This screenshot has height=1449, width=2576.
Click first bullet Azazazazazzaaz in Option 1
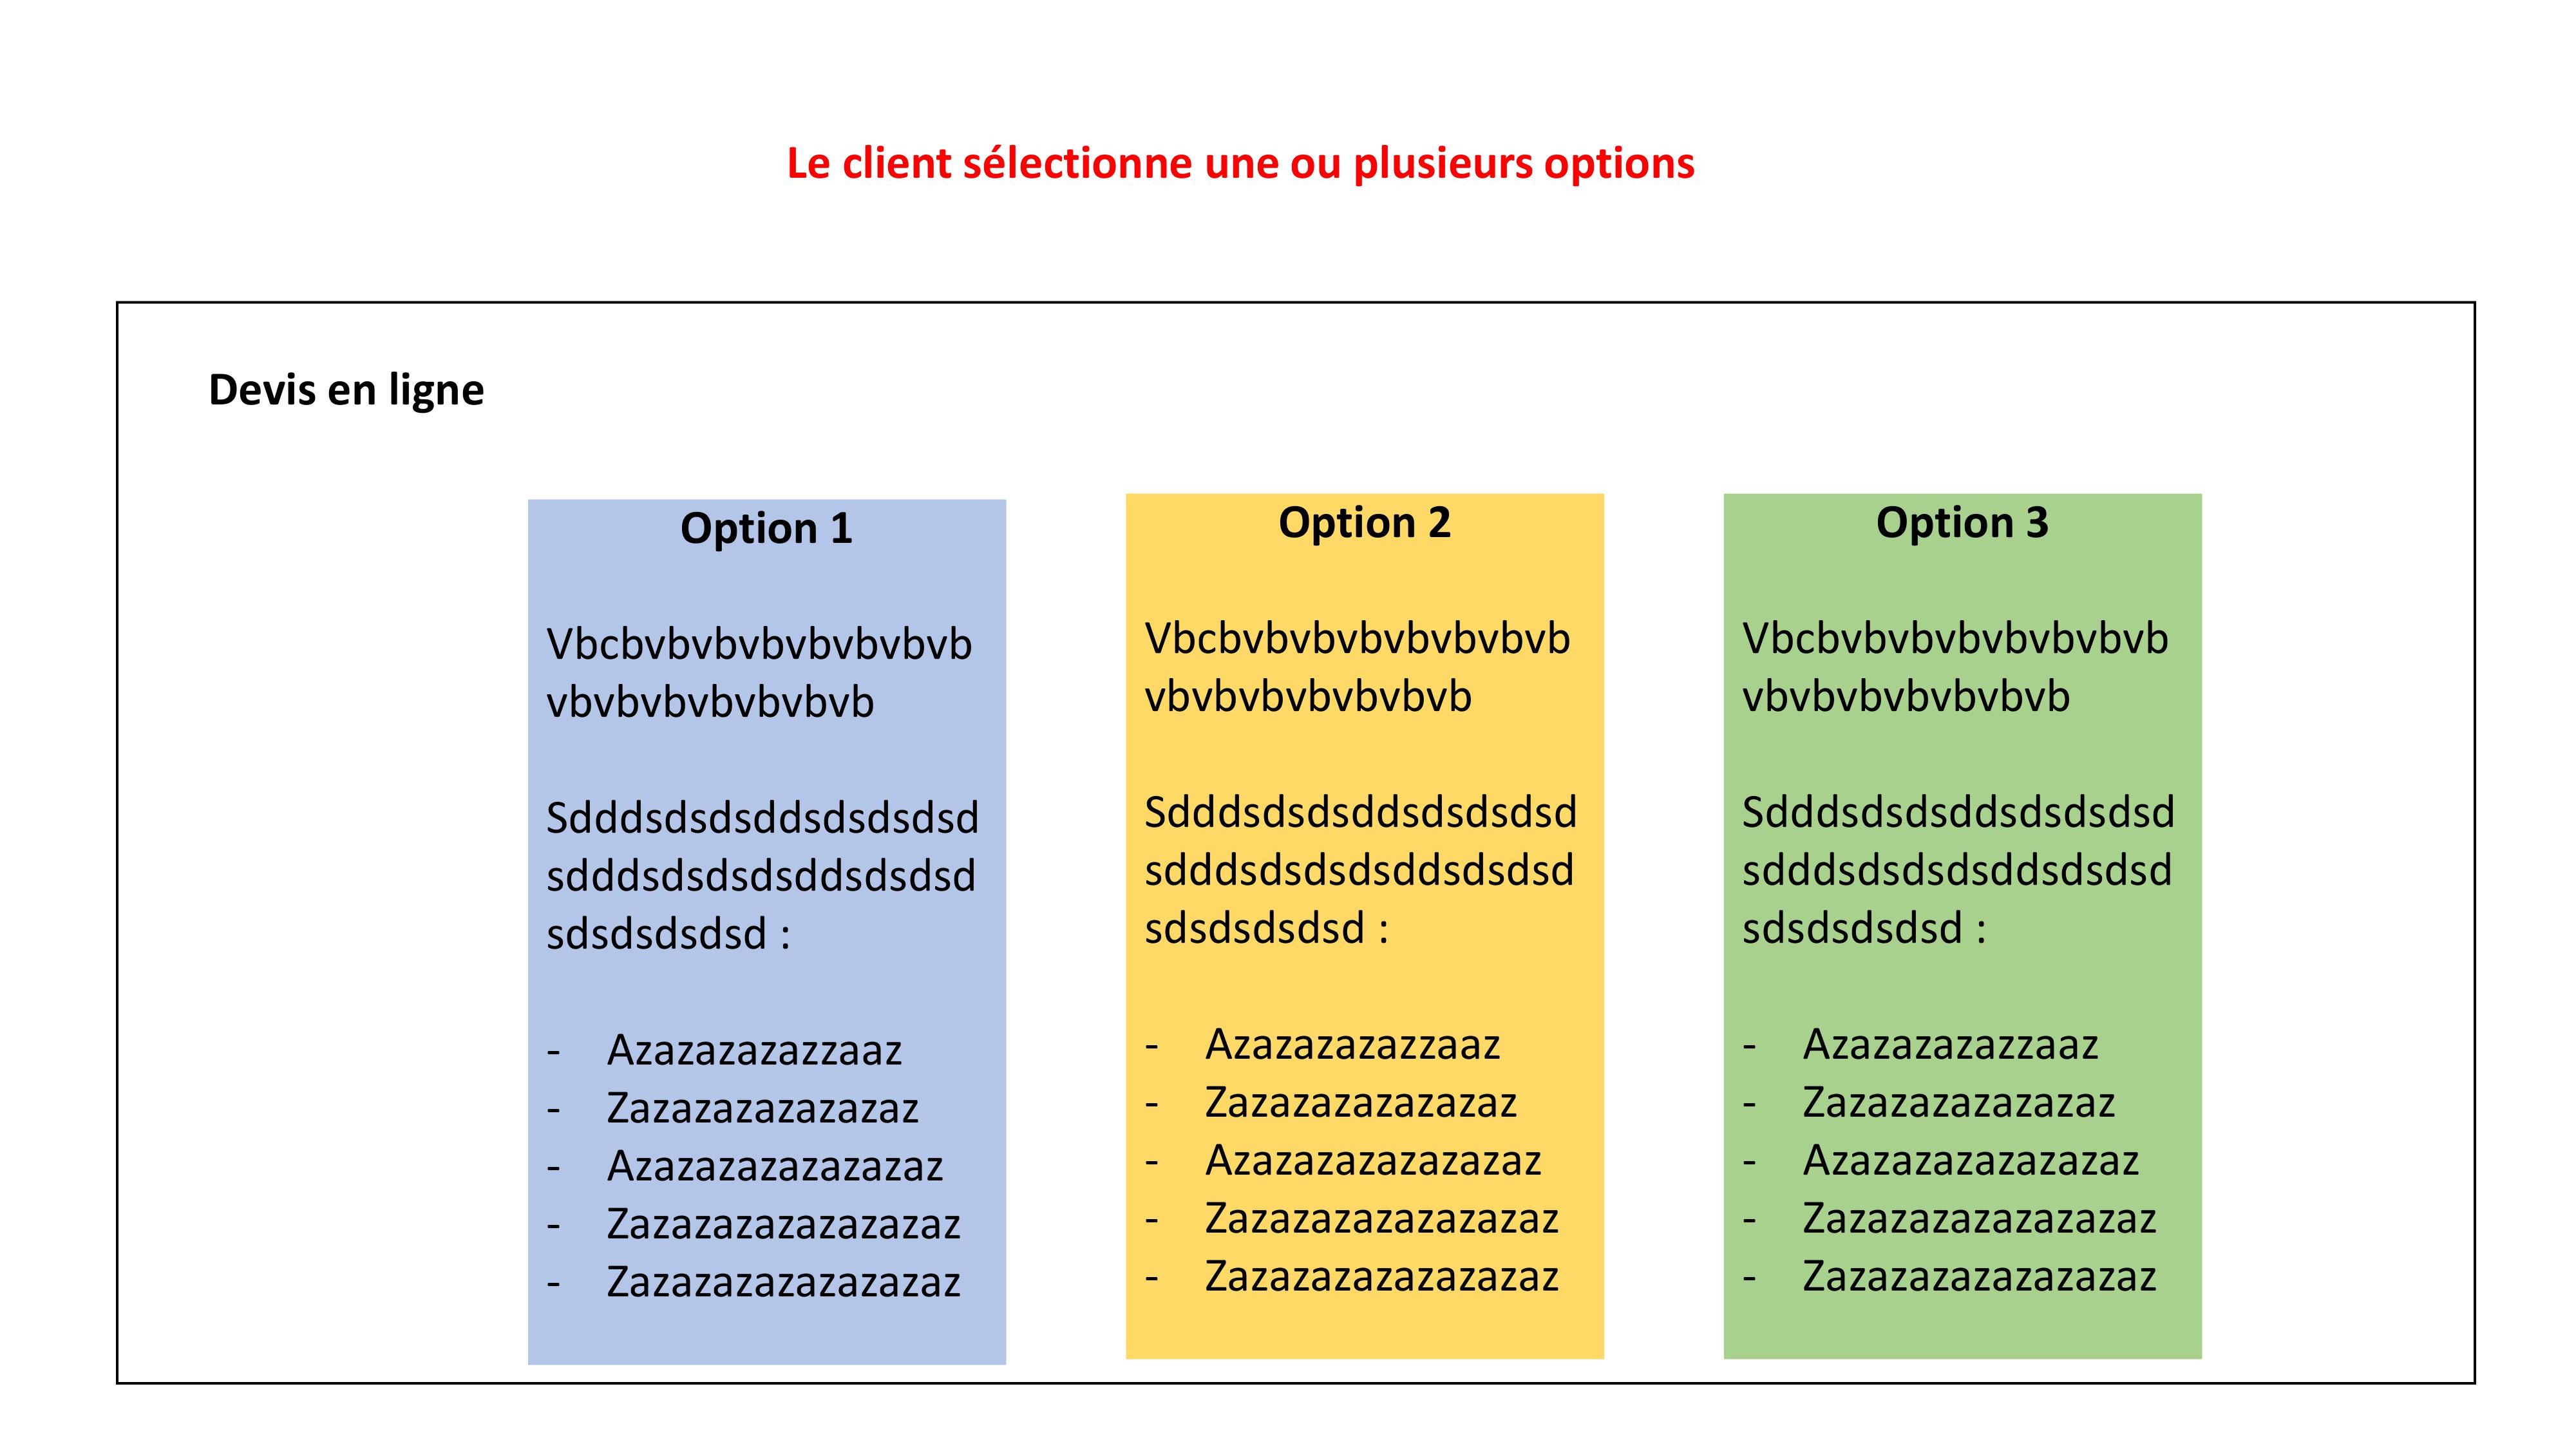754,1050
